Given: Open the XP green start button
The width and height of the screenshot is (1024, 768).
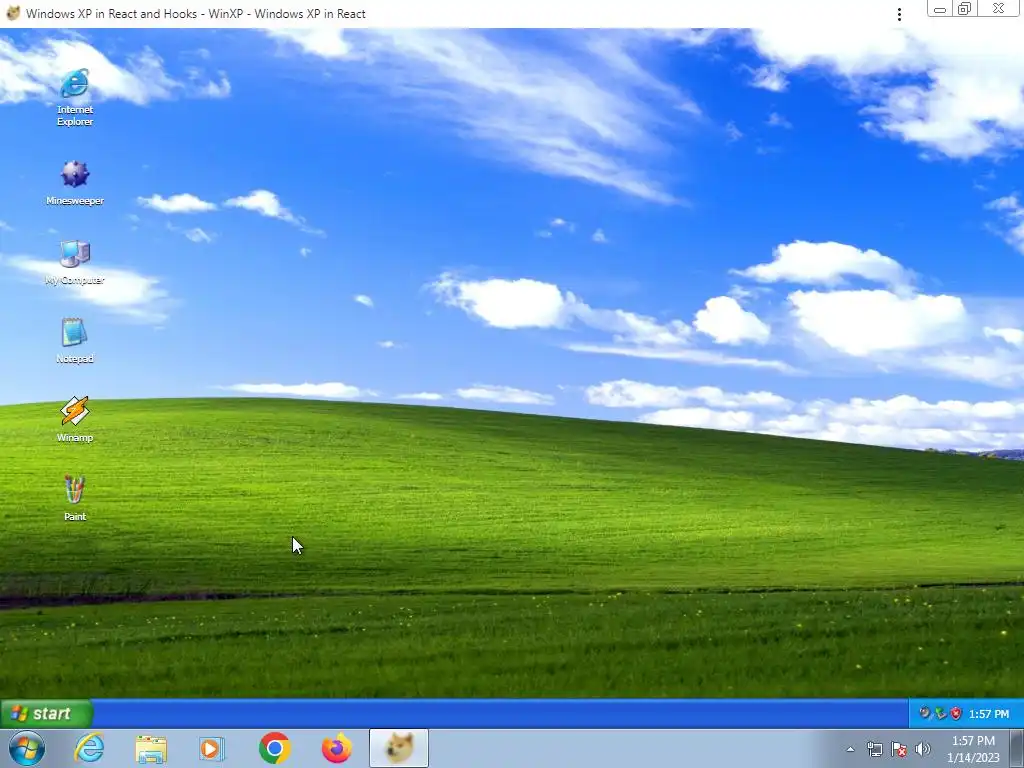Looking at the screenshot, I should 46,713.
